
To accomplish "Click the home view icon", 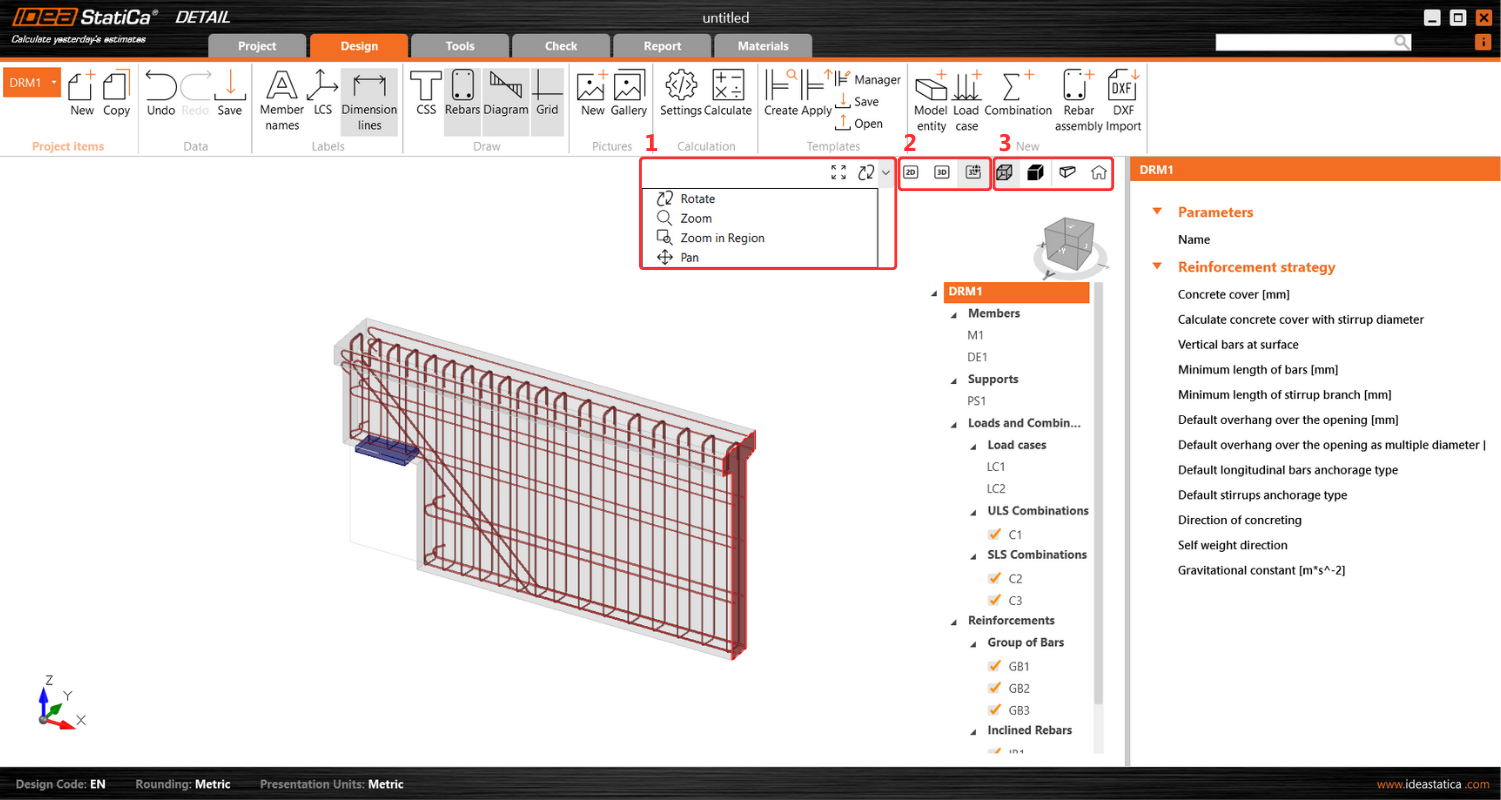I will coord(1097,172).
